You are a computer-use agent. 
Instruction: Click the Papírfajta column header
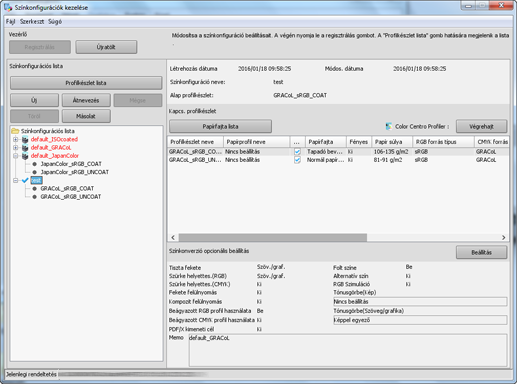click(326, 142)
